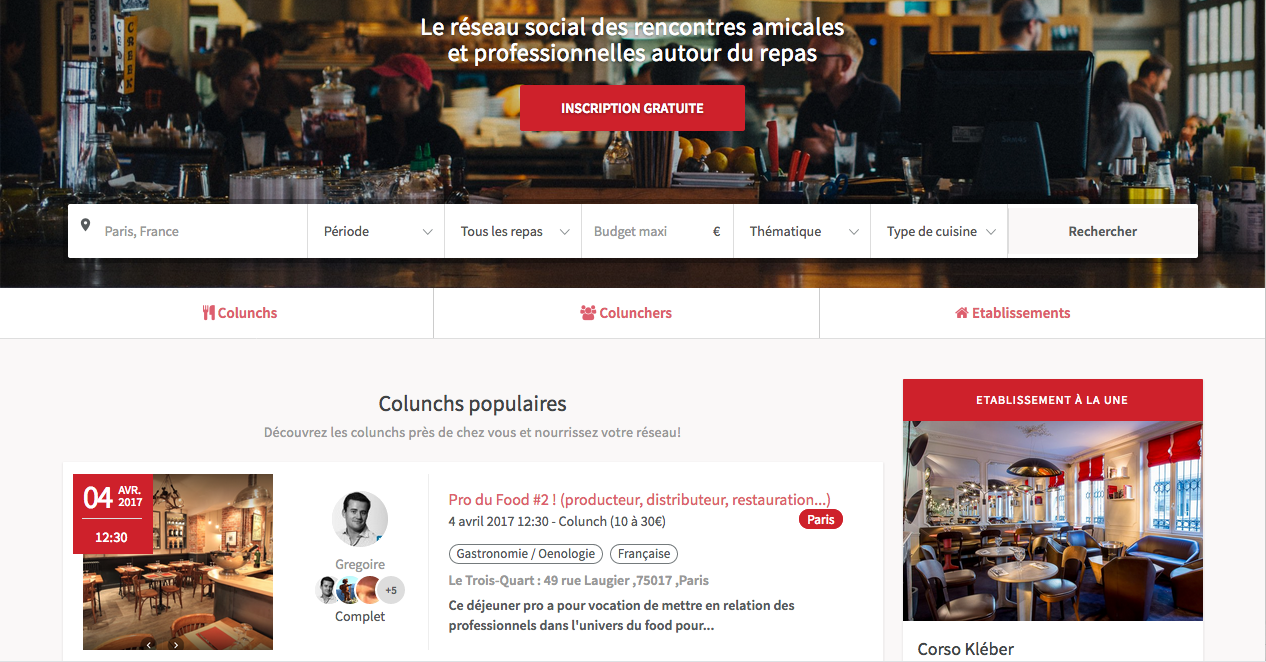The width and height of the screenshot is (1266, 662).
Task: Expand the Type de cuisine dropdown
Action: click(939, 231)
